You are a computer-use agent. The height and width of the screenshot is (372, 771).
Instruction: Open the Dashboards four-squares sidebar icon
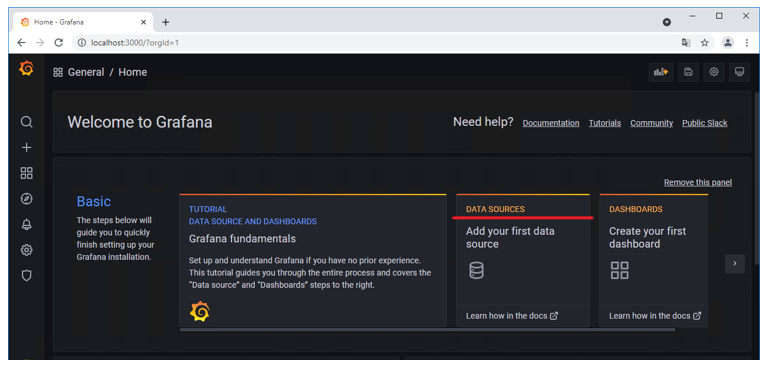coord(27,173)
